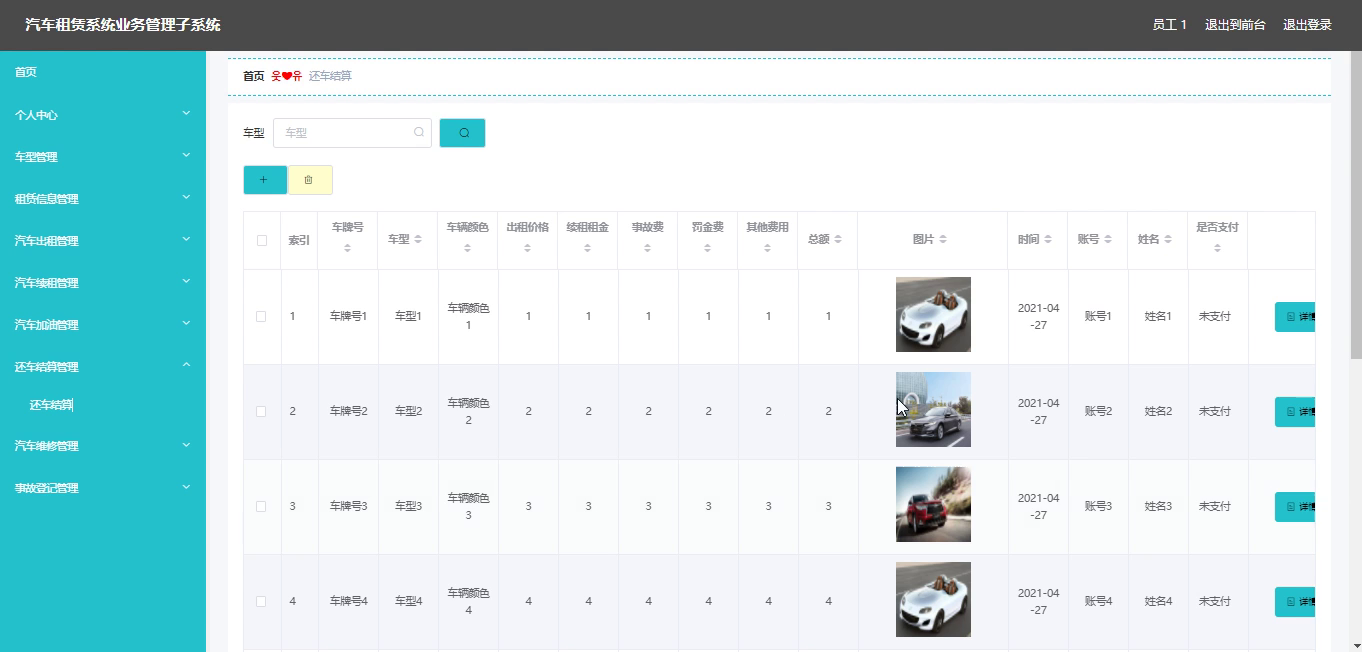Viewport: 1362px width, 652px height.
Task: Open white convertible image in row 1
Action: [x=933, y=314]
